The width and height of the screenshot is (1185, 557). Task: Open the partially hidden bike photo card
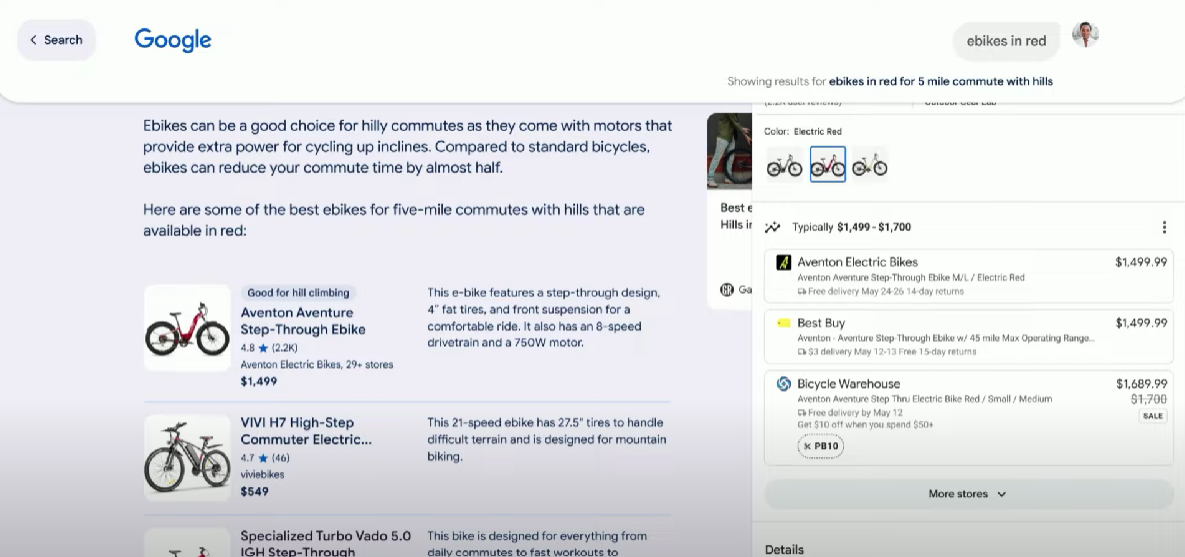(x=729, y=211)
